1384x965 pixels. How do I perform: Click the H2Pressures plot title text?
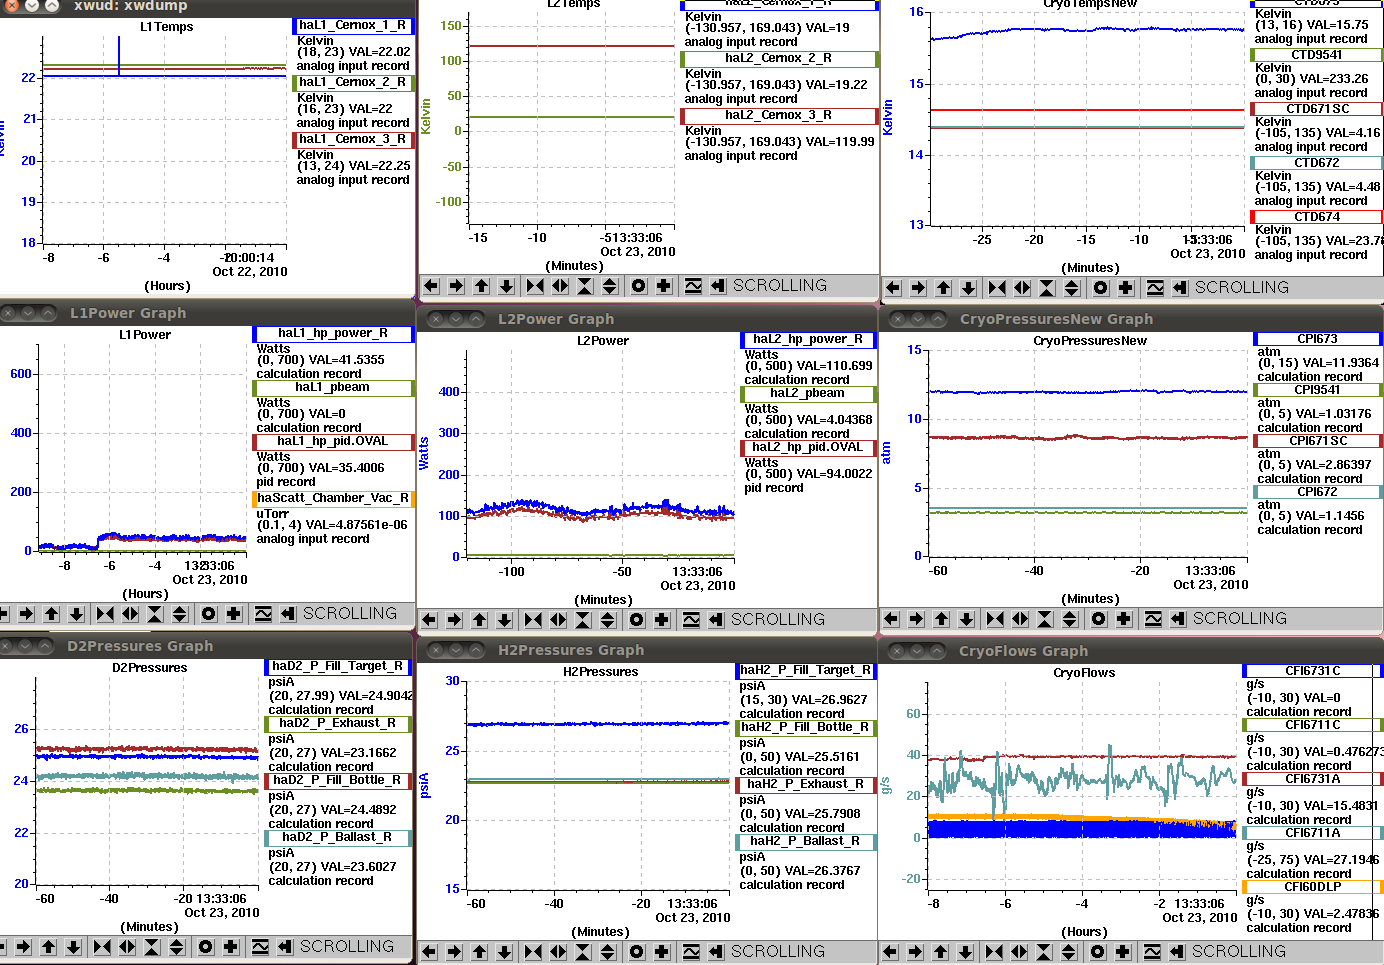tap(600, 672)
